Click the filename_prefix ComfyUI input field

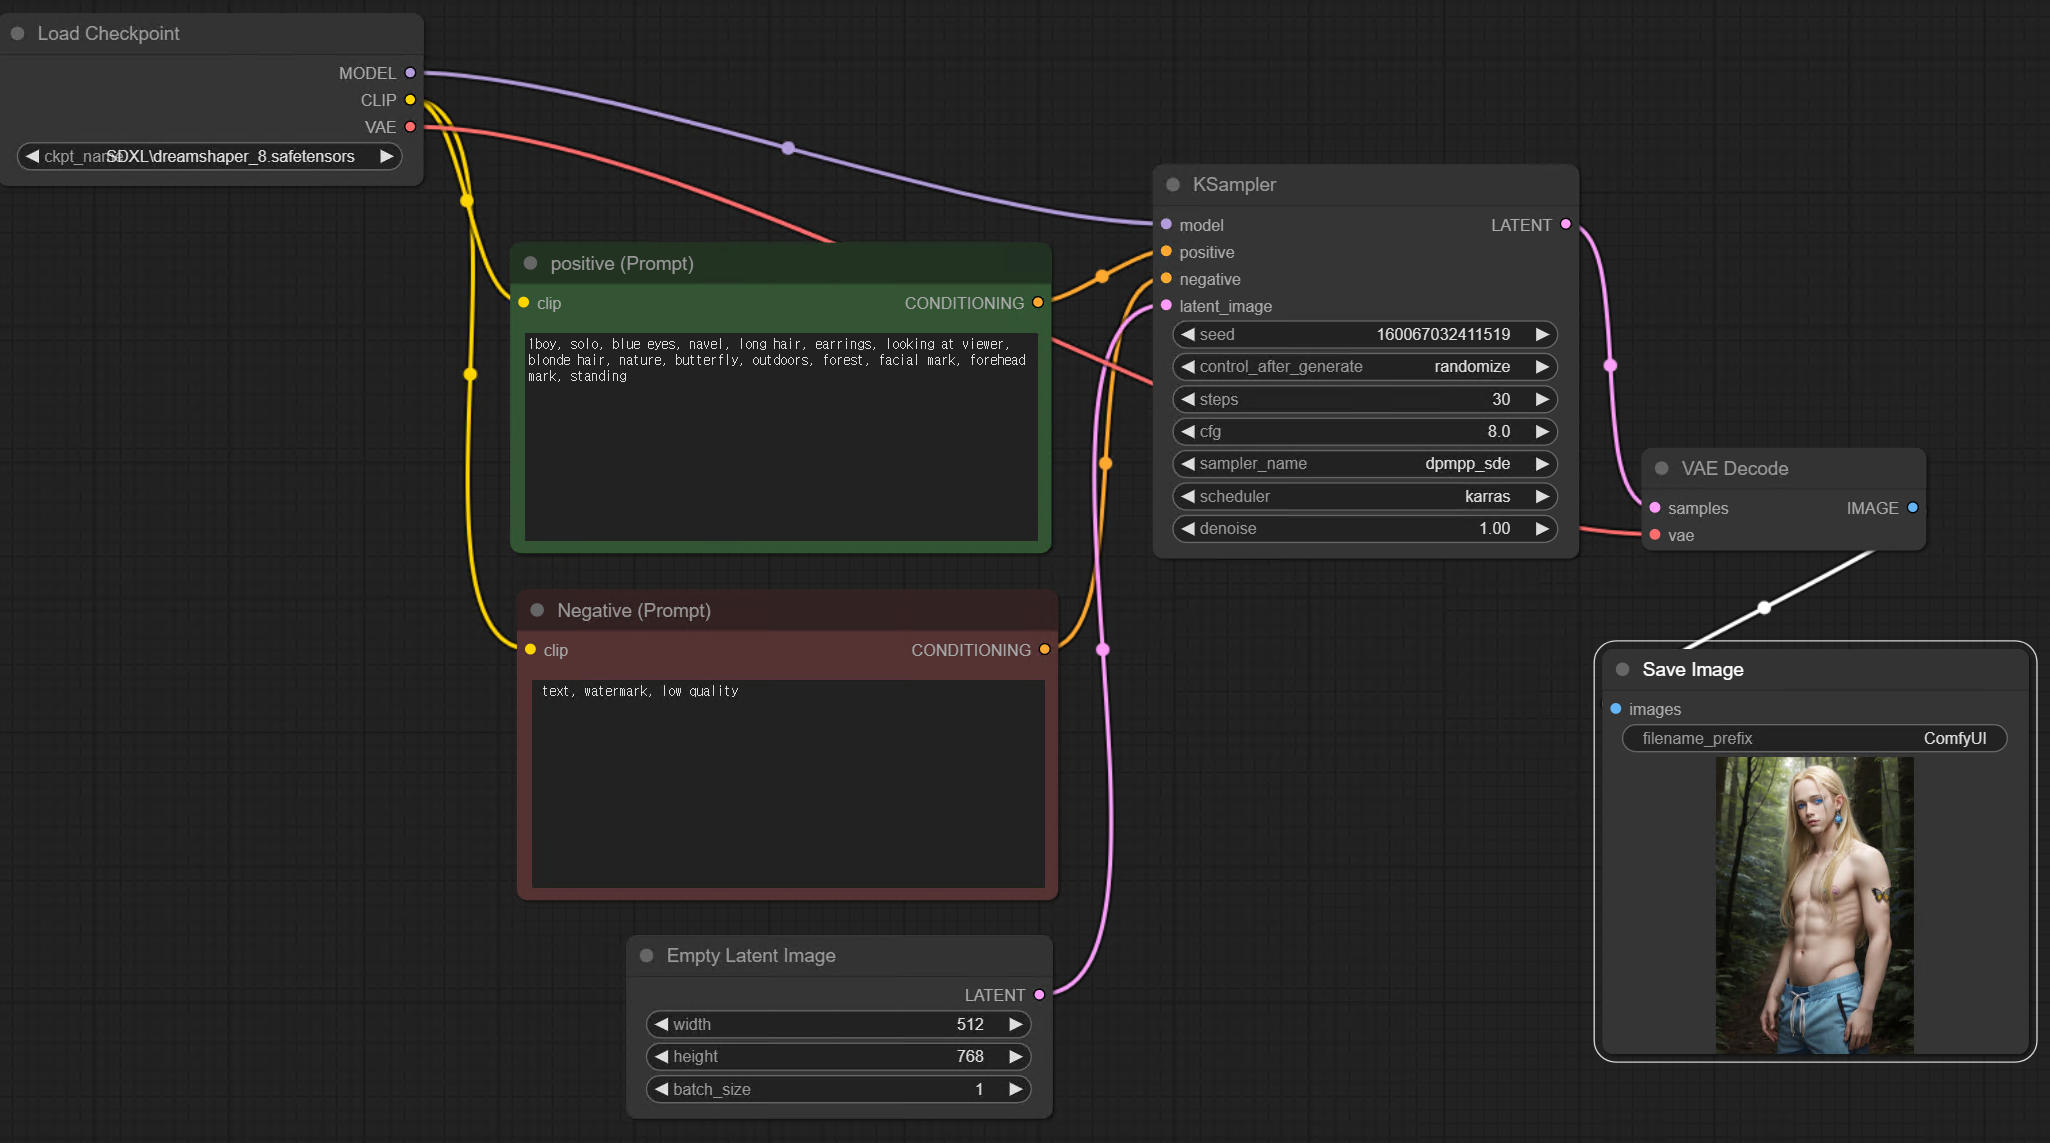click(1814, 738)
